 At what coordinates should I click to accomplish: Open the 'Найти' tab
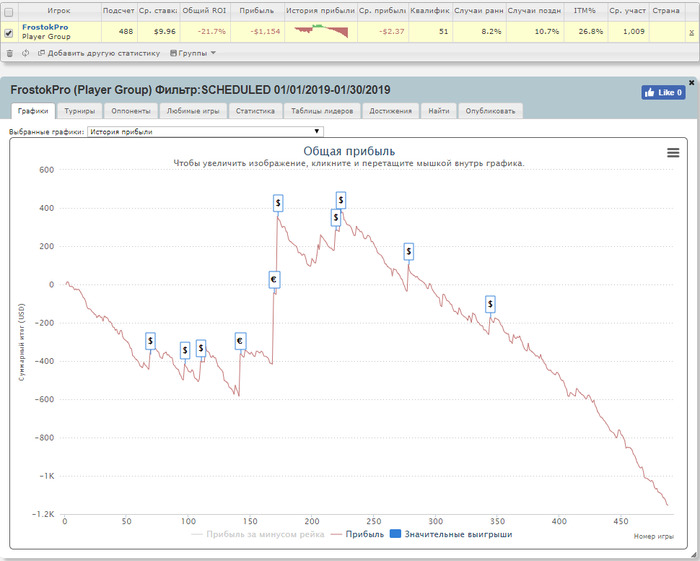click(439, 111)
